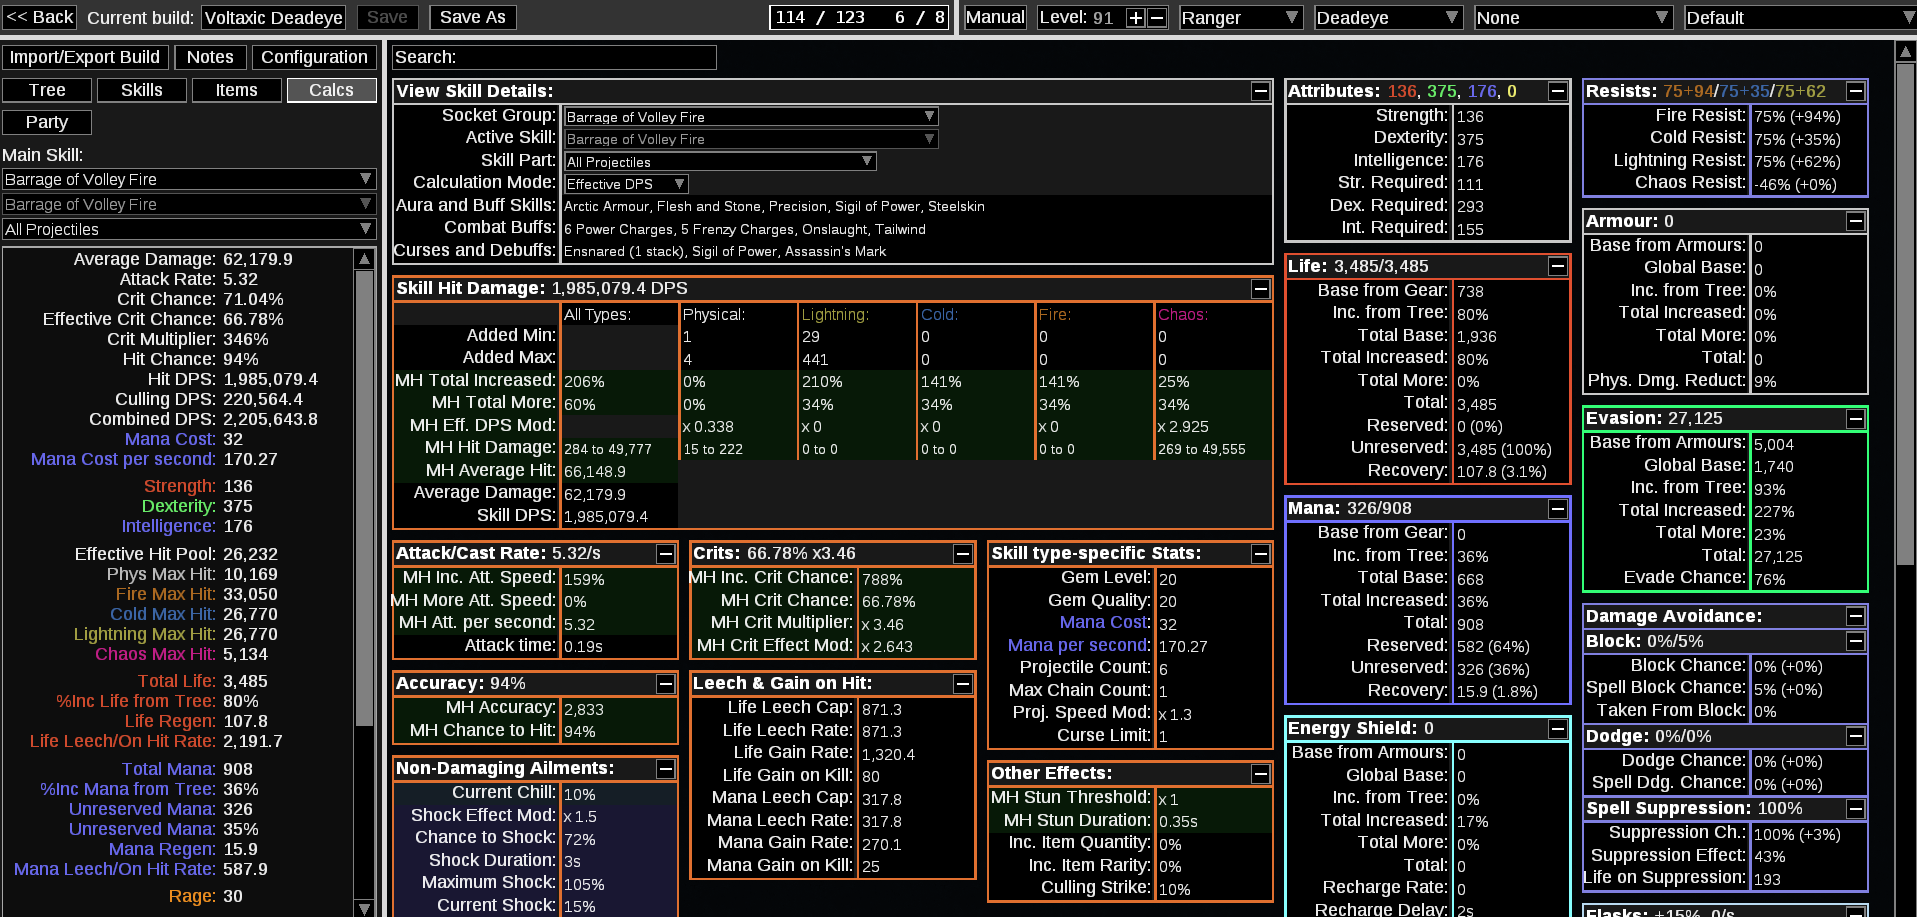Click the Chaos Resist value -46%
The height and width of the screenshot is (917, 1917).
1796,184
